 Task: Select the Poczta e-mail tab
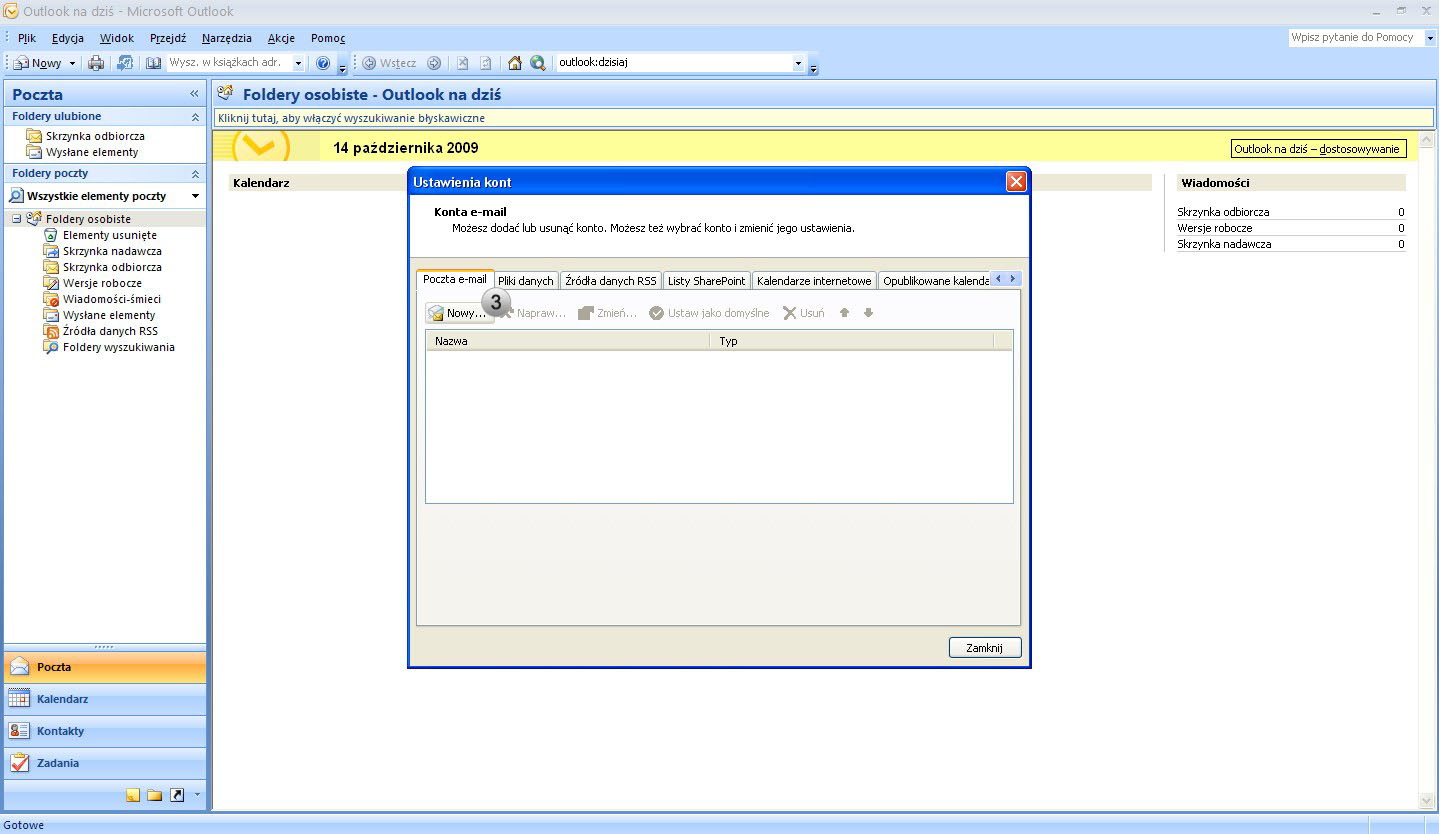pyautogui.click(x=455, y=279)
